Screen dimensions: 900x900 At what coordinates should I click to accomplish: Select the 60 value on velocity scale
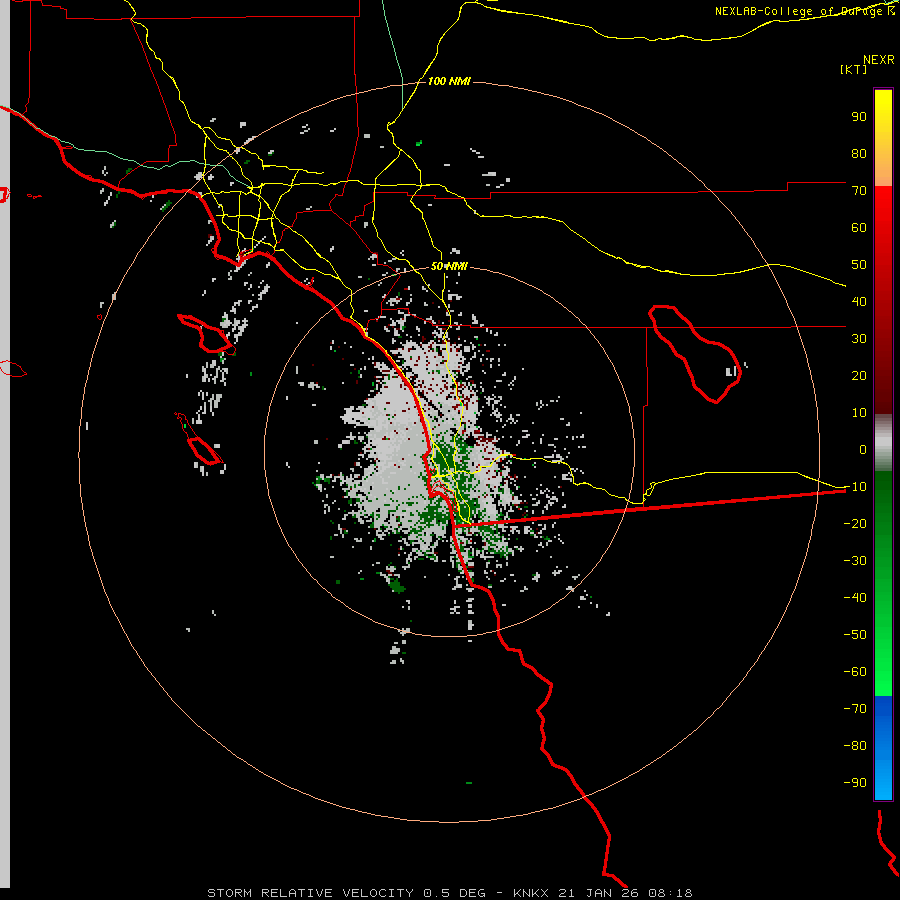tap(859, 227)
